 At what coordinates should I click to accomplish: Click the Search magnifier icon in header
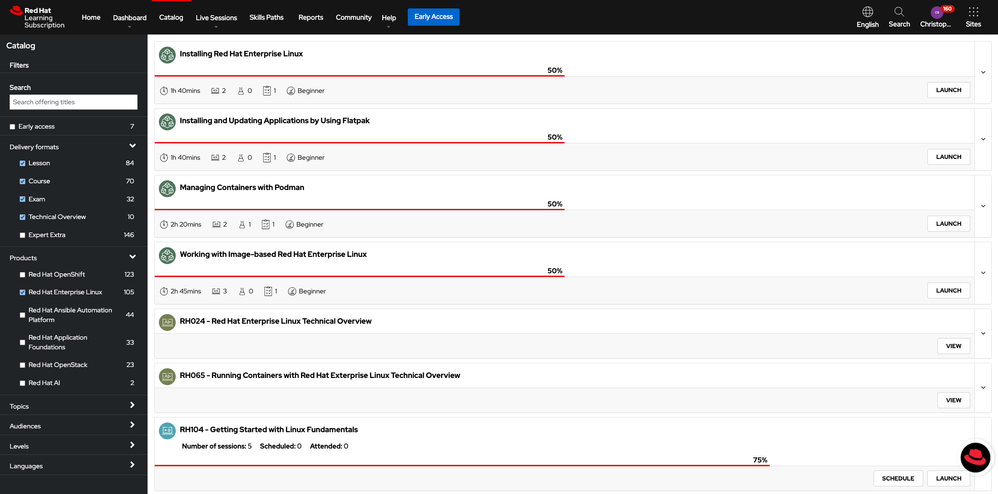click(899, 12)
